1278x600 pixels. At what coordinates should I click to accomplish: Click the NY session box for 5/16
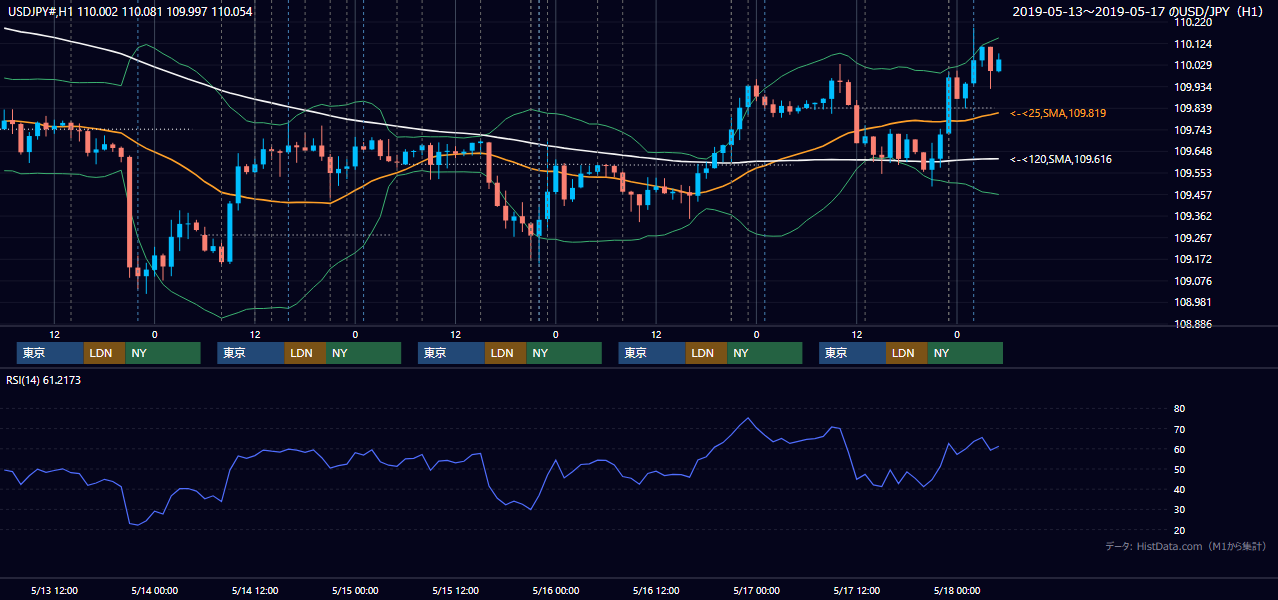tap(764, 353)
